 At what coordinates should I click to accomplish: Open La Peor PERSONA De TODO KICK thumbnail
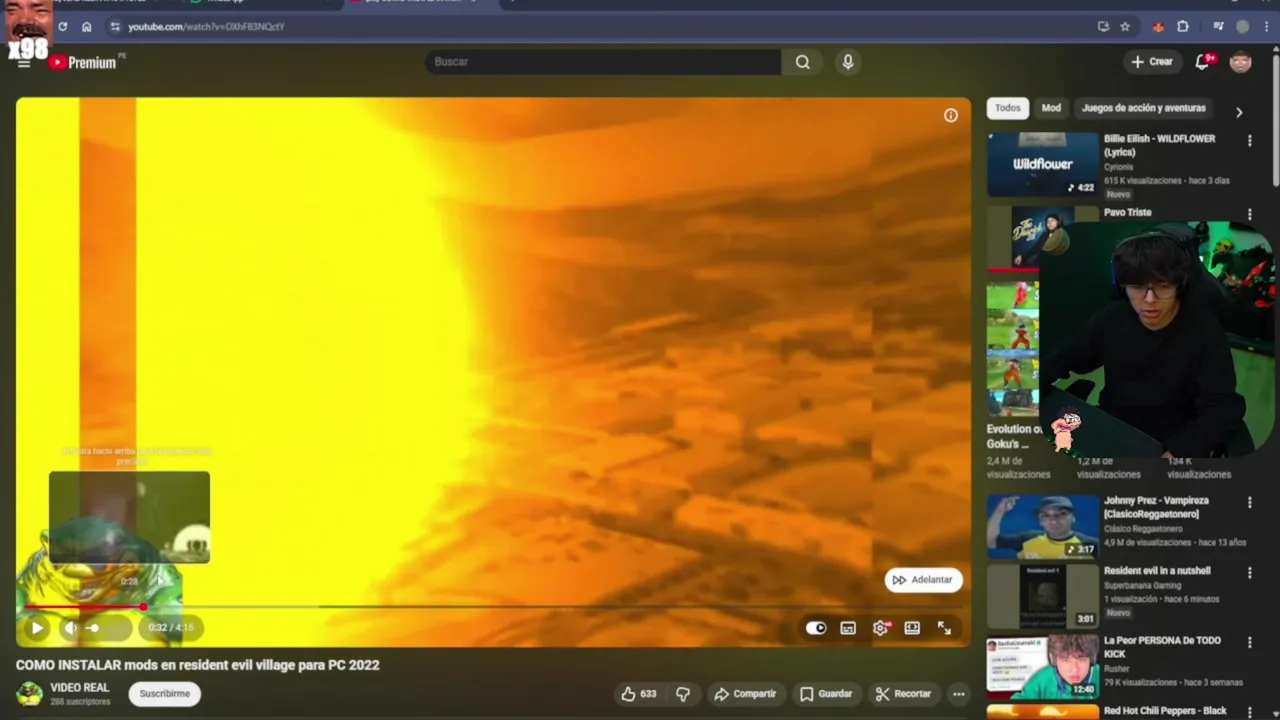tap(1043, 667)
